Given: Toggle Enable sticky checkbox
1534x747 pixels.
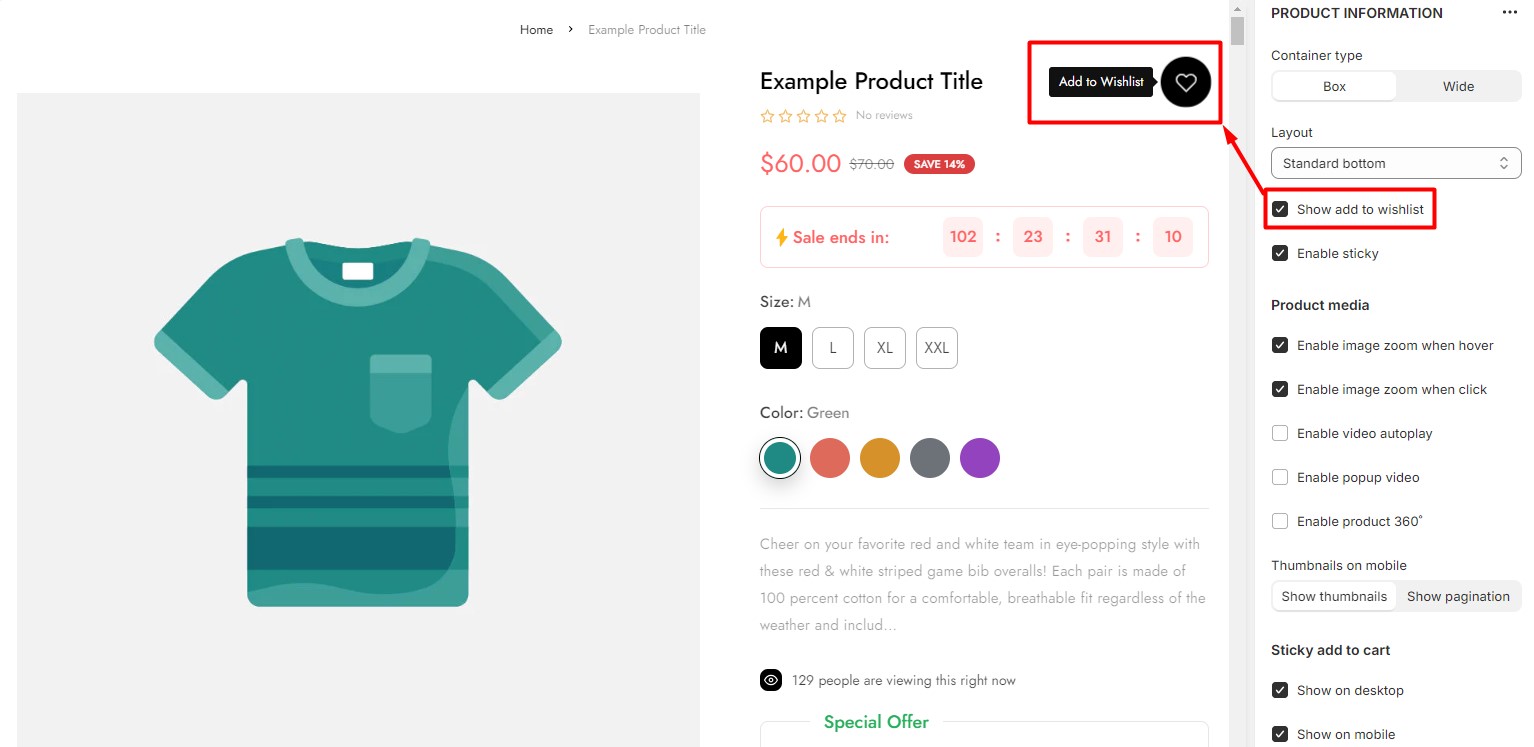Looking at the screenshot, I should pyautogui.click(x=1280, y=253).
